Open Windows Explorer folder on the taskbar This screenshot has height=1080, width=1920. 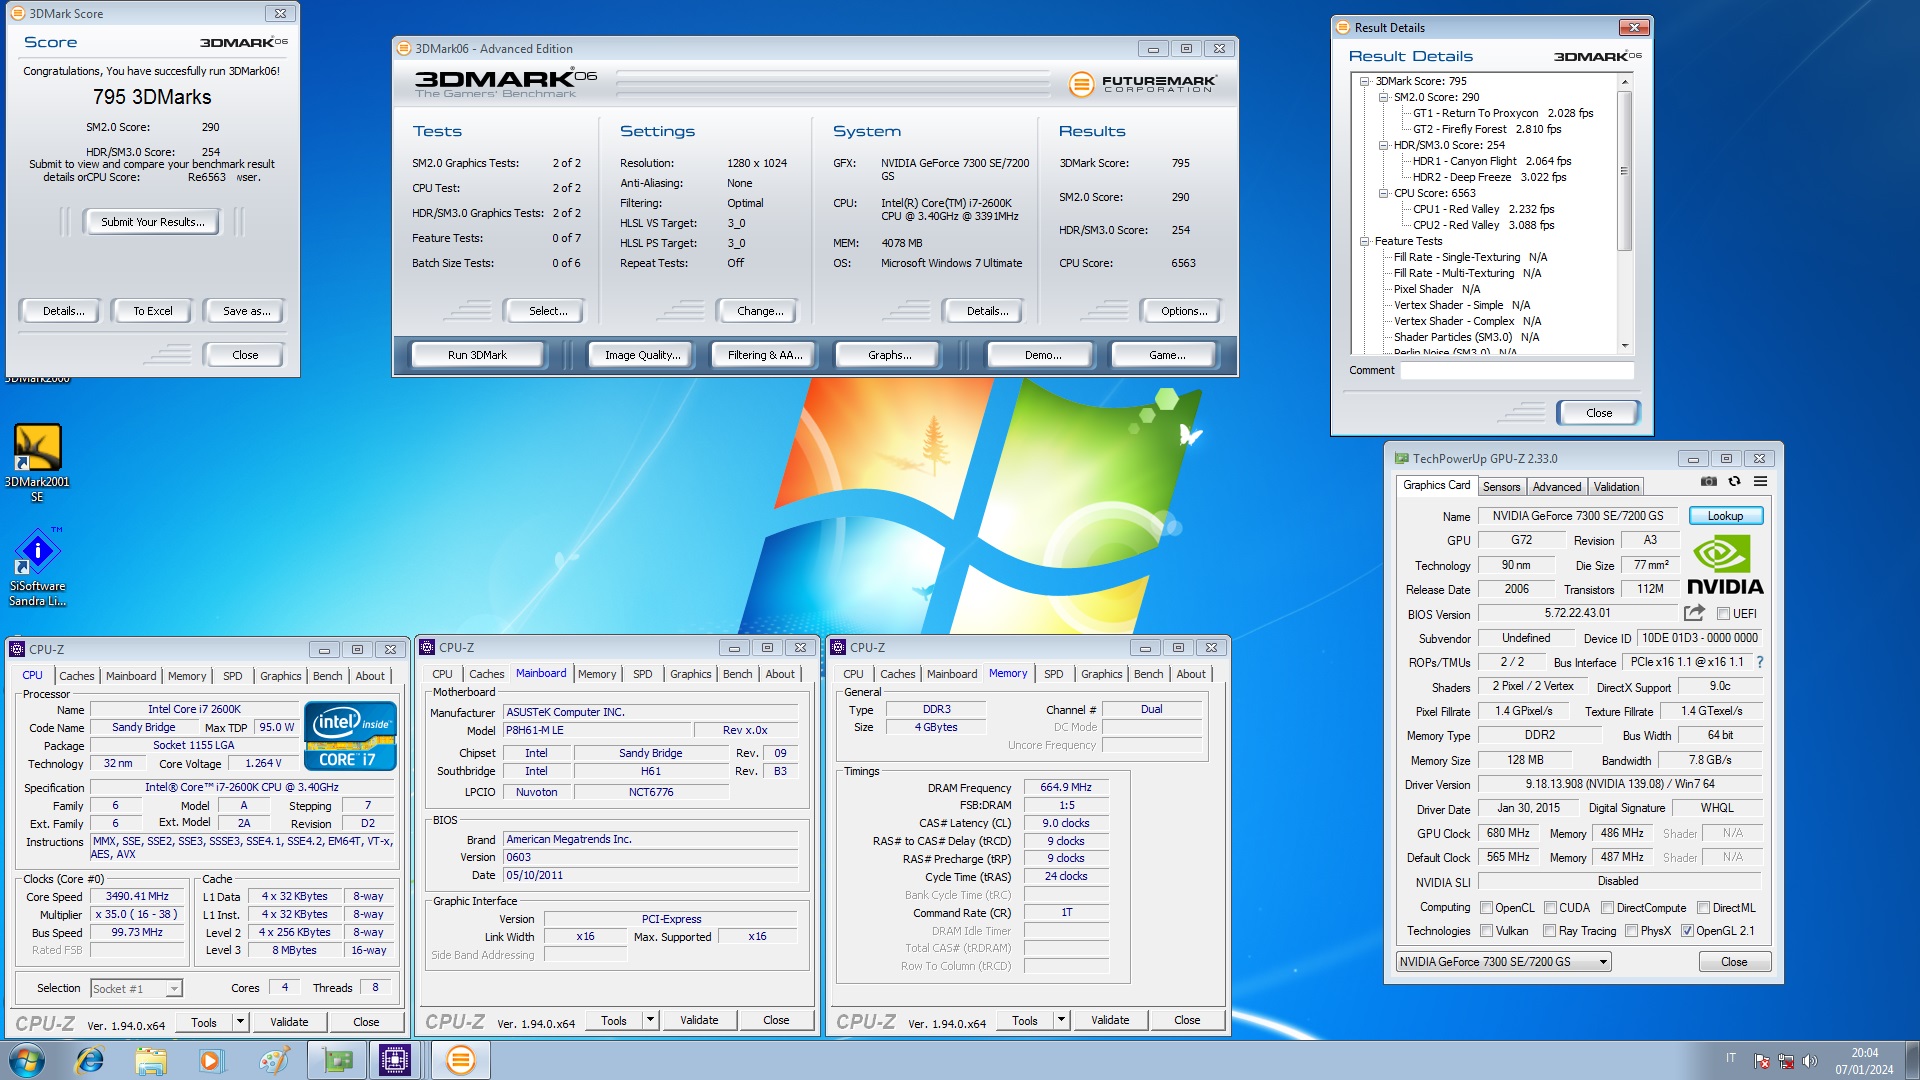coord(151,1060)
